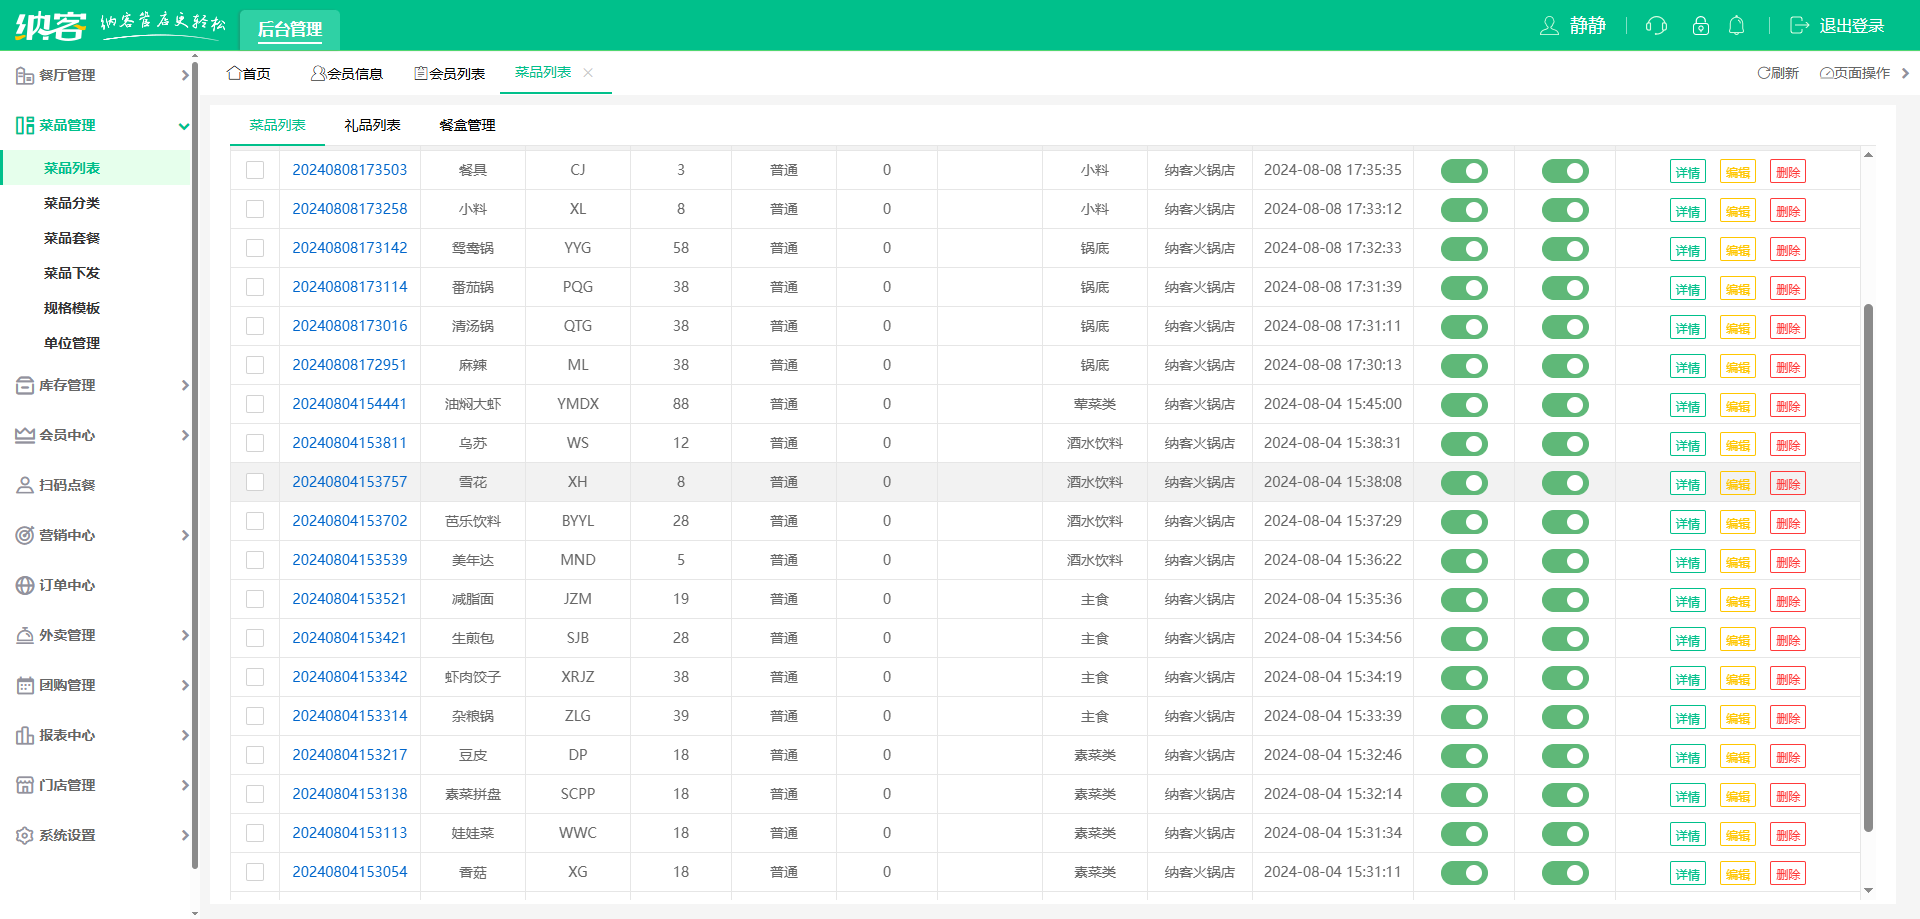Toggle the first switch in the 雪花 row

(1464, 483)
